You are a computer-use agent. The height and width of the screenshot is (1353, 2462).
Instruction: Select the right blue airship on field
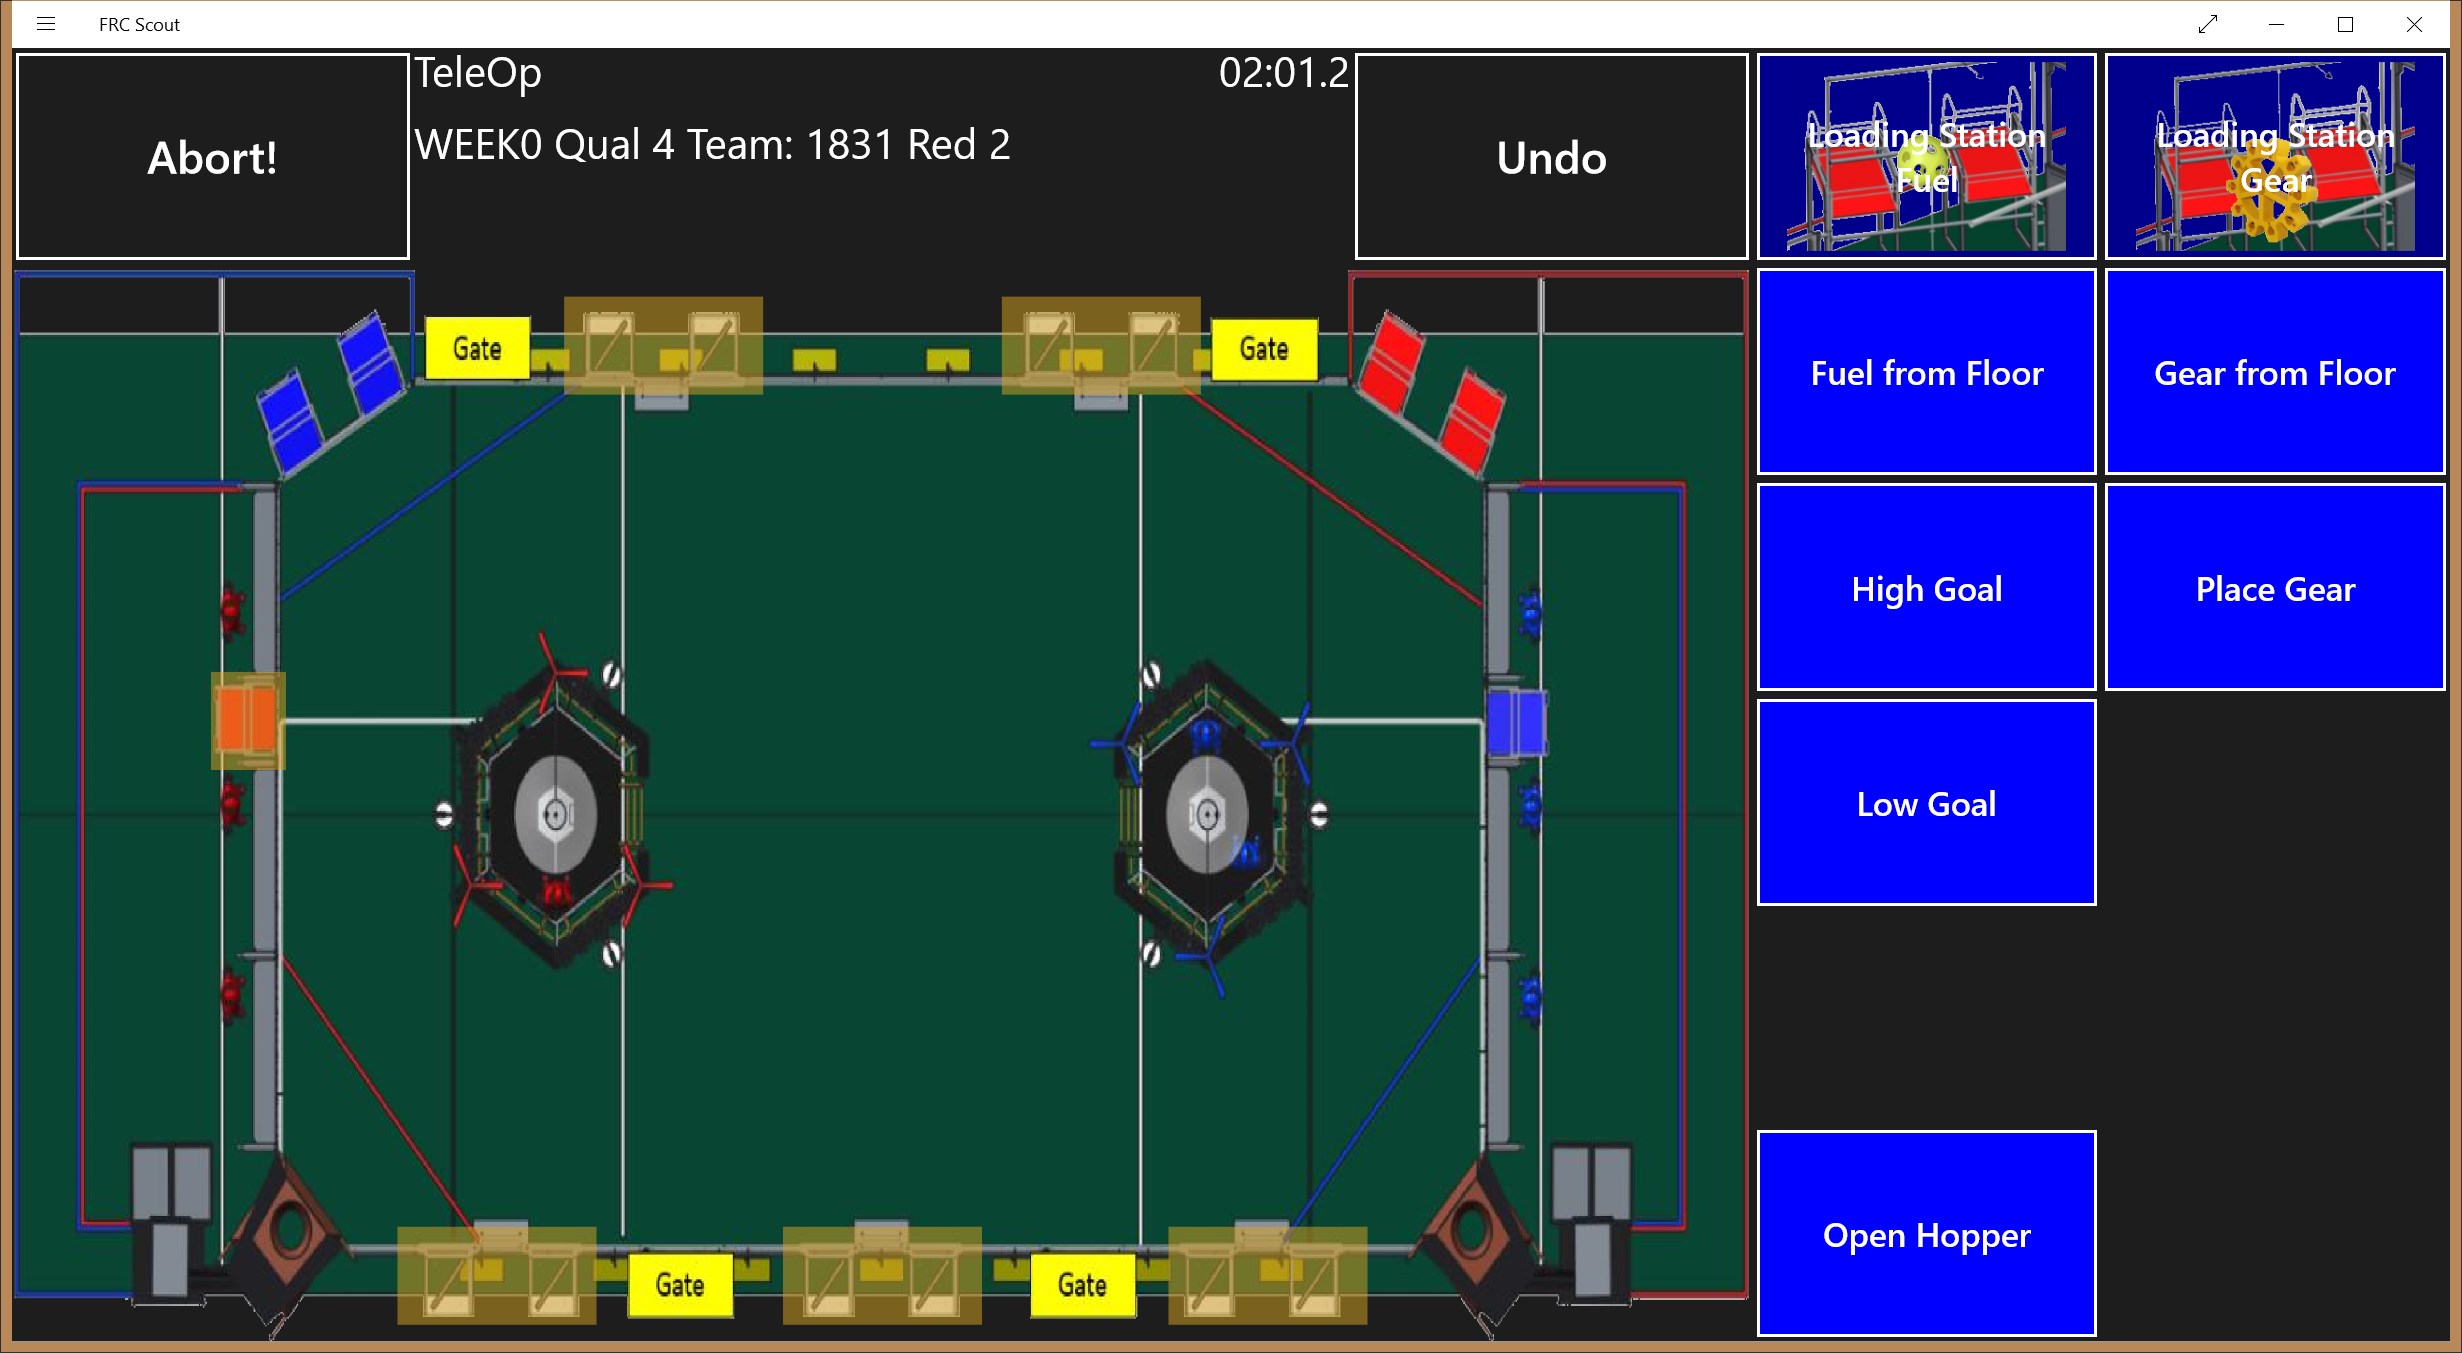[x=1207, y=814]
